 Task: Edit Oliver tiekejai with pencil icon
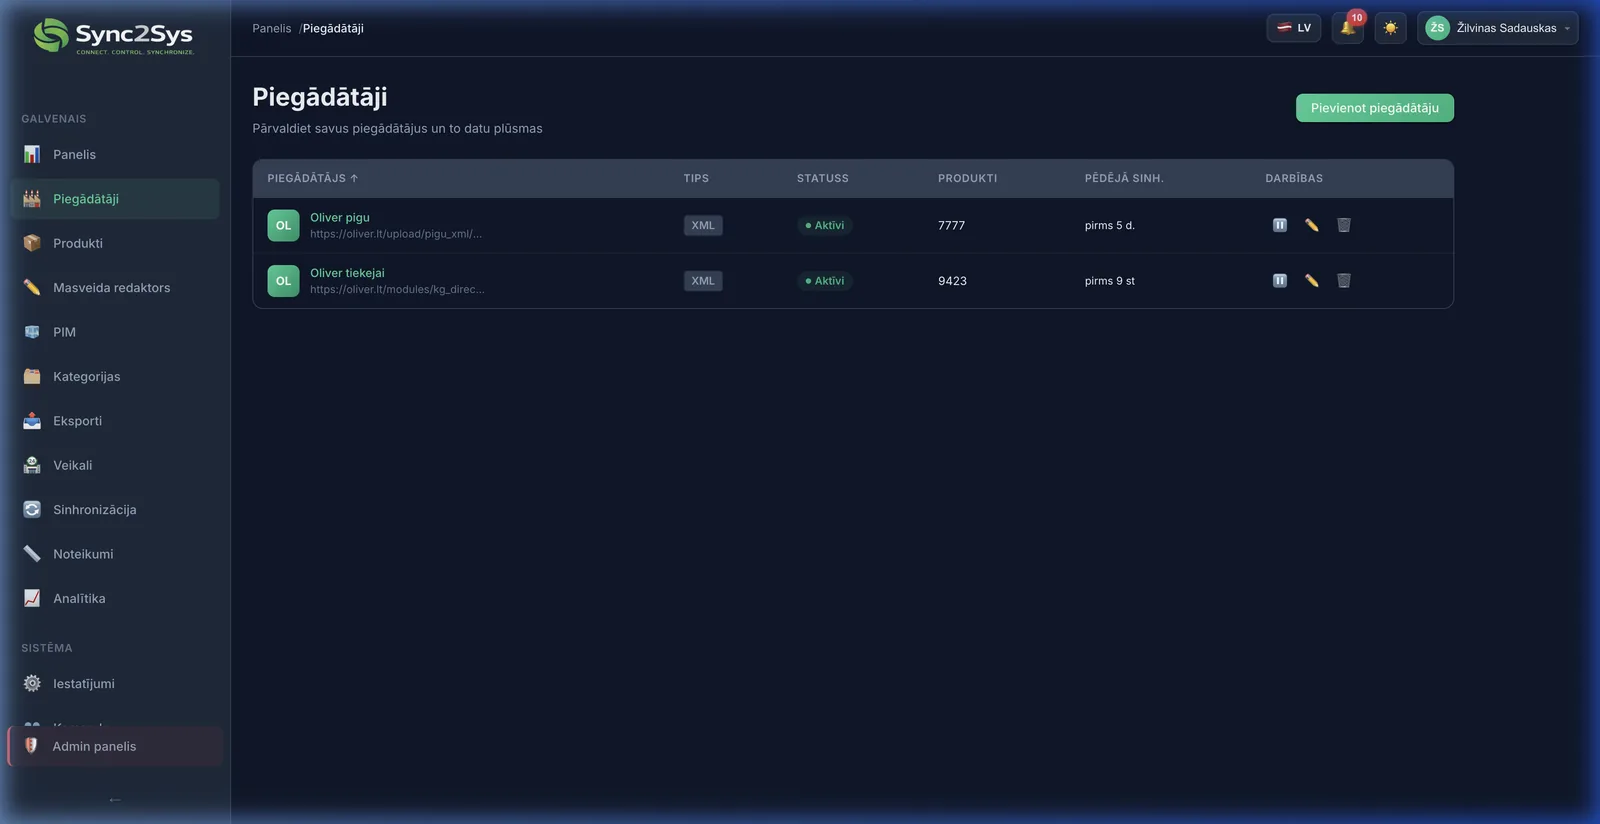tap(1311, 281)
